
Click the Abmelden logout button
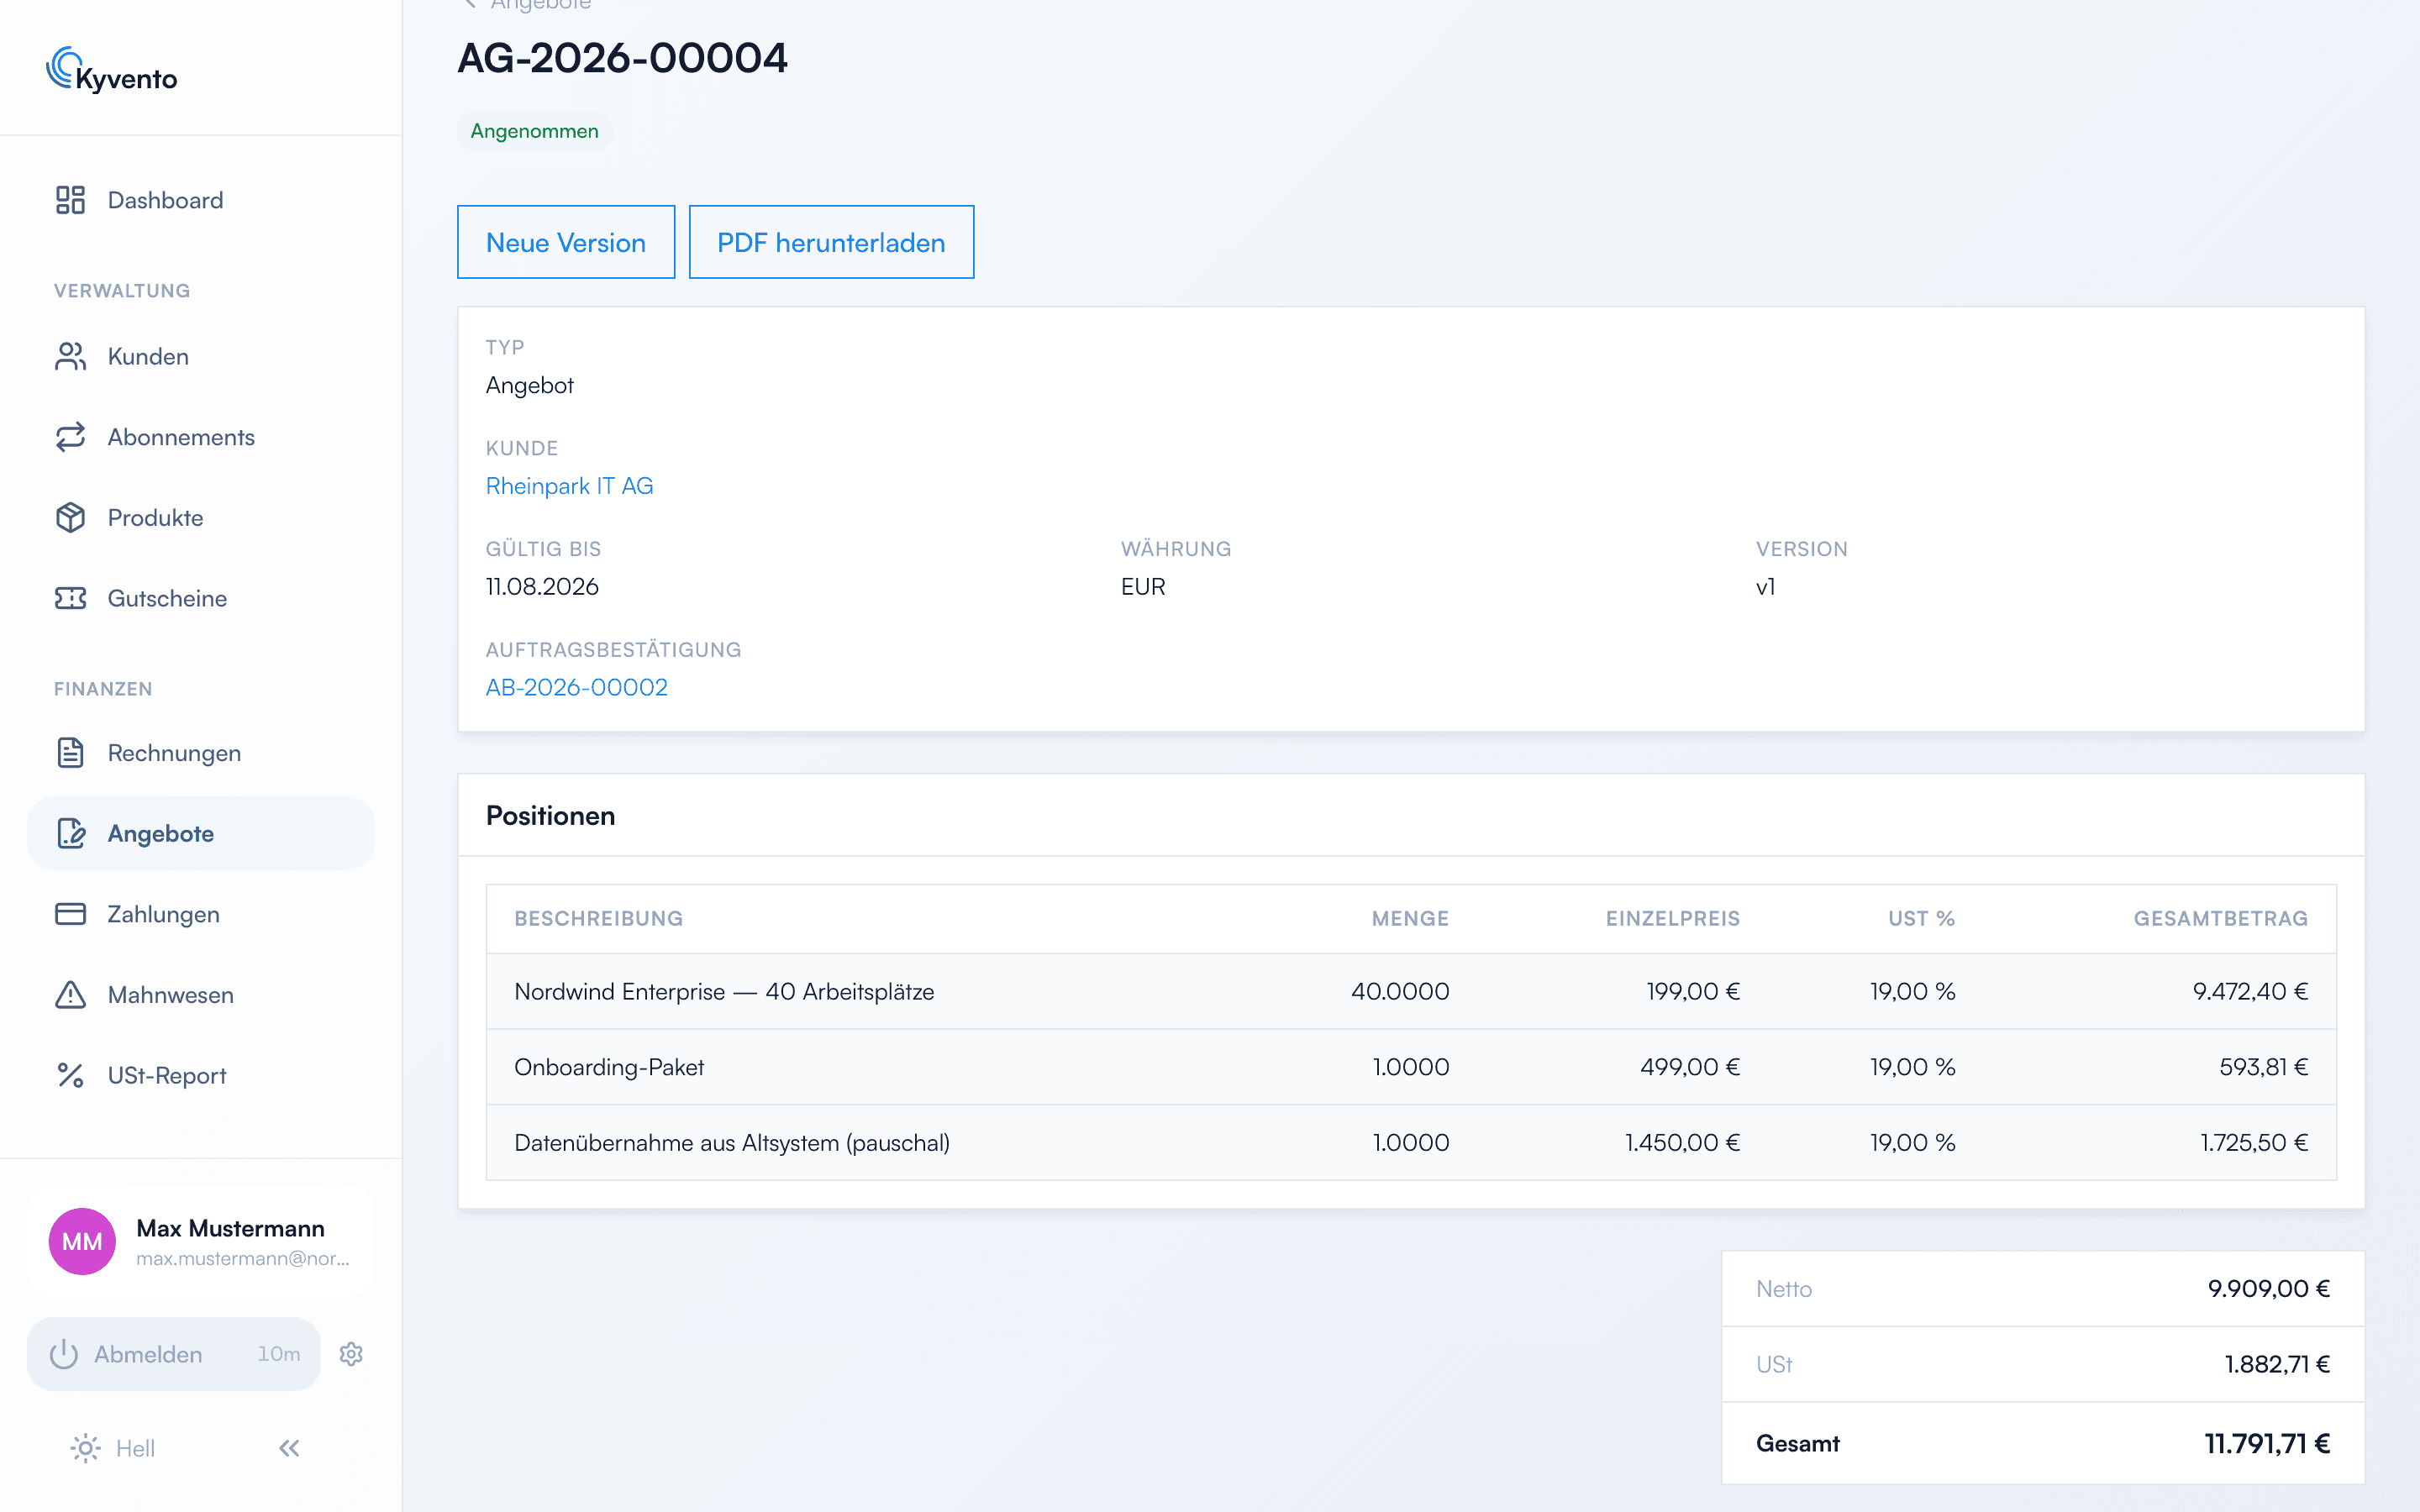[174, 1354]
